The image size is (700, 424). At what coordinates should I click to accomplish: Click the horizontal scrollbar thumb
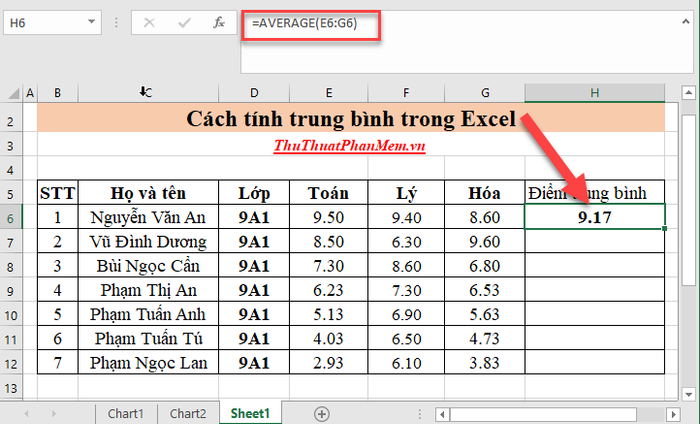click(x=543, y=414)
